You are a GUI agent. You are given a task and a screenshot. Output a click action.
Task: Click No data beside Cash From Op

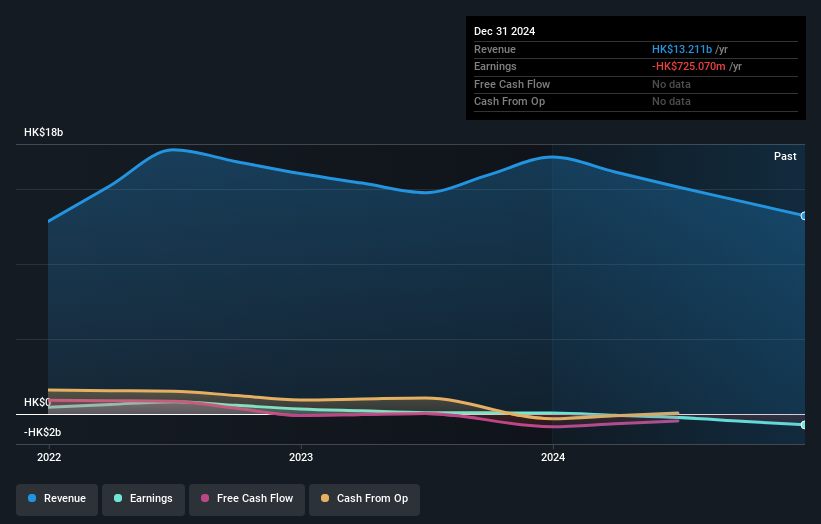click(x=671, y=102)
